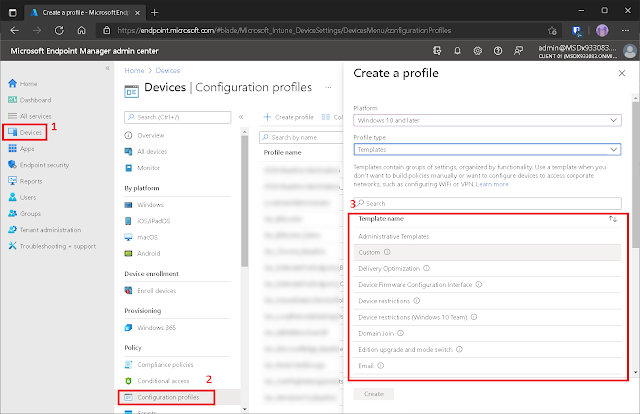Open Troubleshooting + support
The image size is (640, 414).
tap(52, 246)
